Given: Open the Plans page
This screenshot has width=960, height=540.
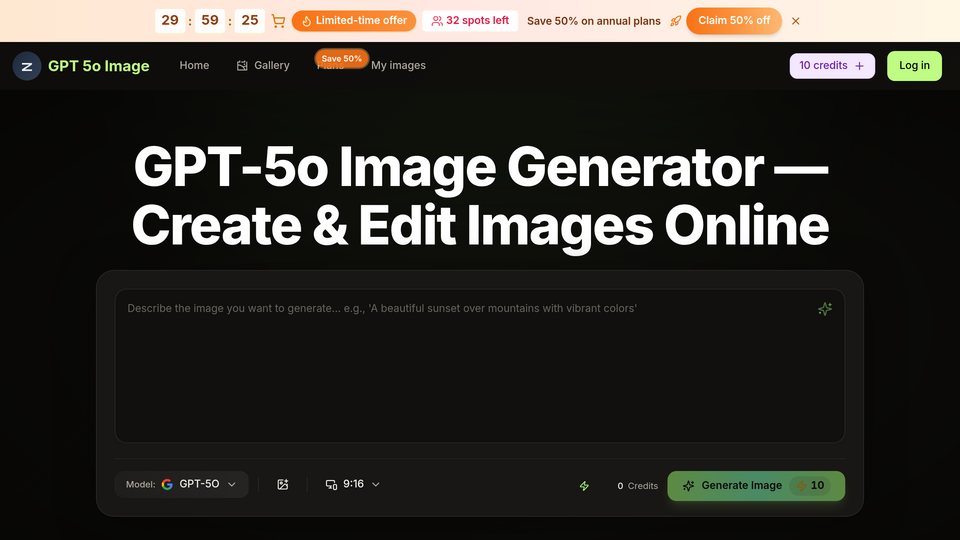Looking at the screenshot, I should point(331,66).
